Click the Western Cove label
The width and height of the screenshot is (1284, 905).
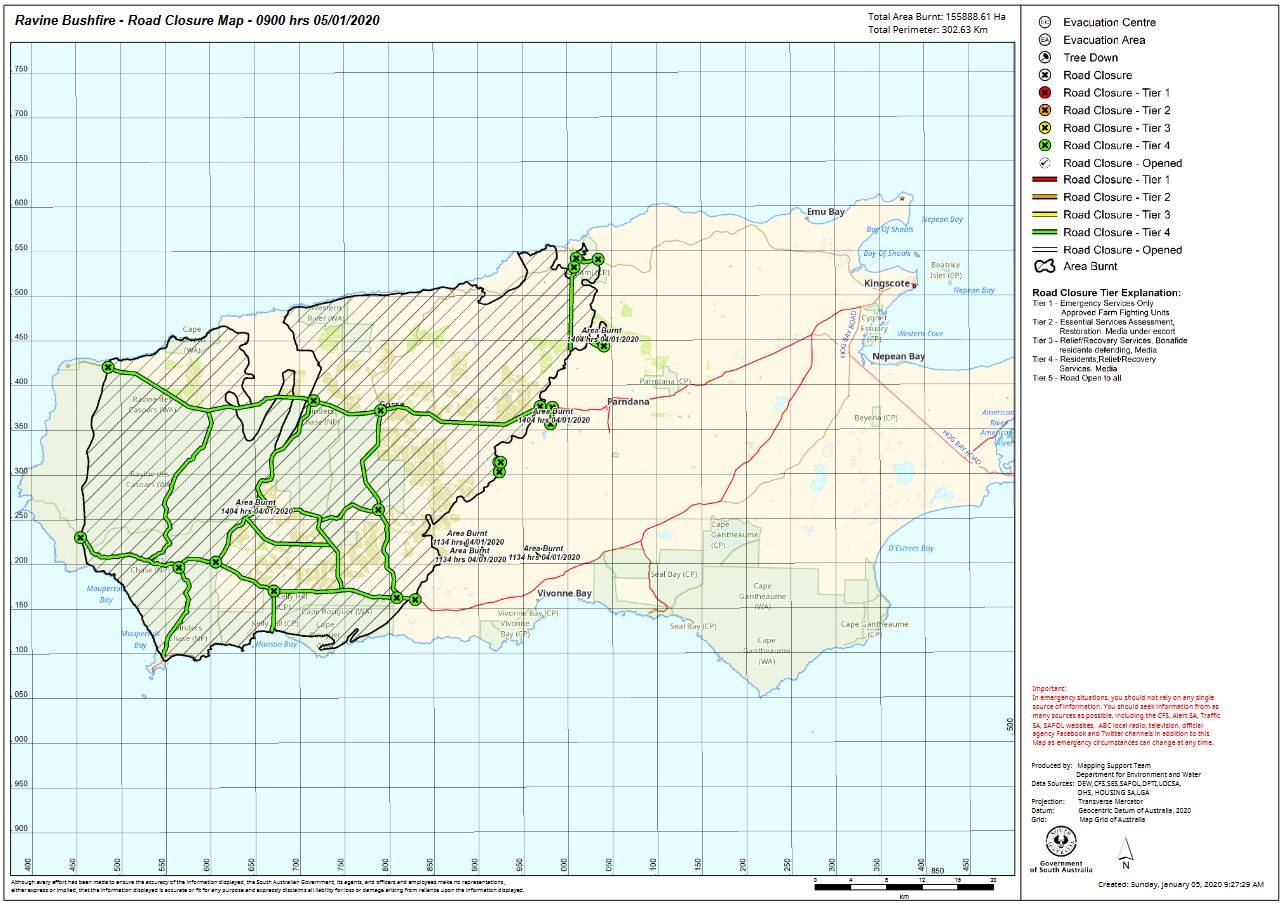click(920, 333)
